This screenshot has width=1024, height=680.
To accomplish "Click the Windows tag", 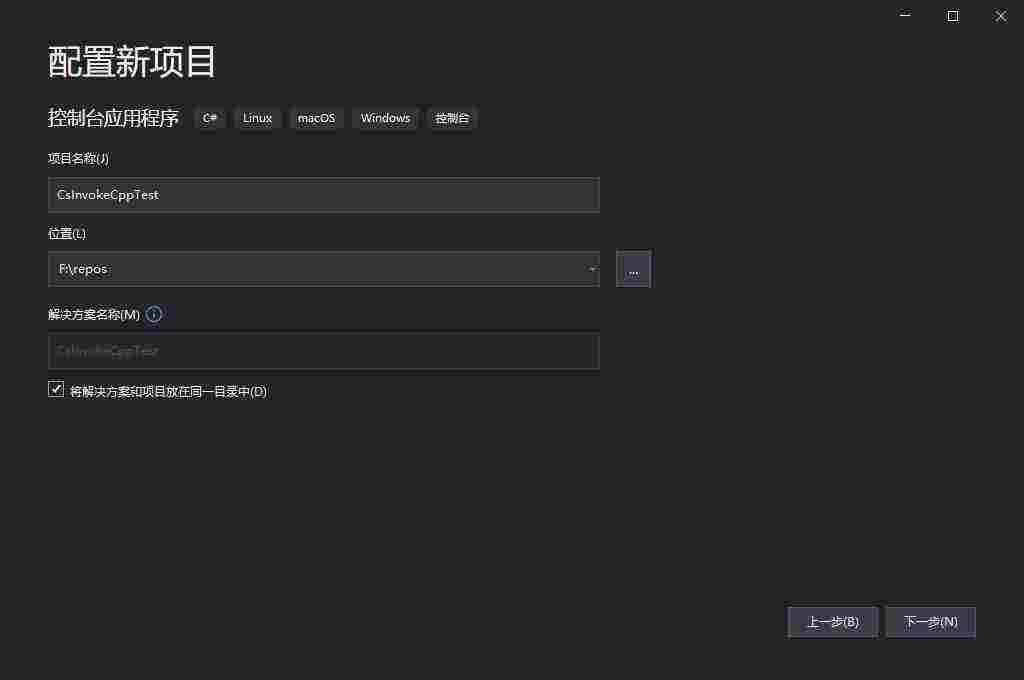I will [385, 118].
